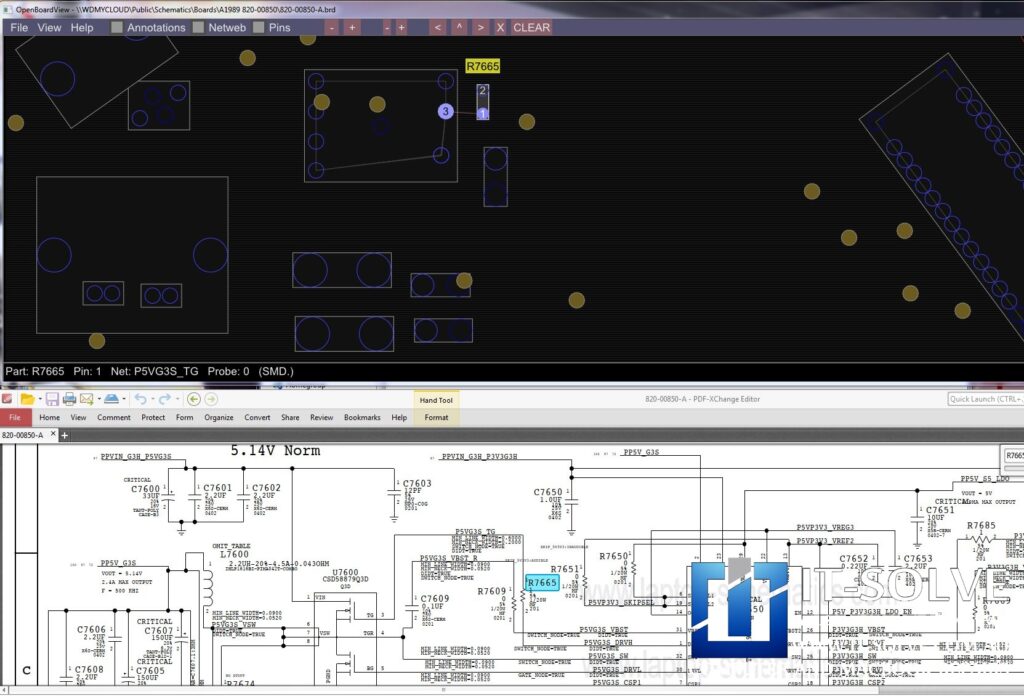Select pin 2 of R7665 on board
1024x696 pixels.
(x=483, y=90)
